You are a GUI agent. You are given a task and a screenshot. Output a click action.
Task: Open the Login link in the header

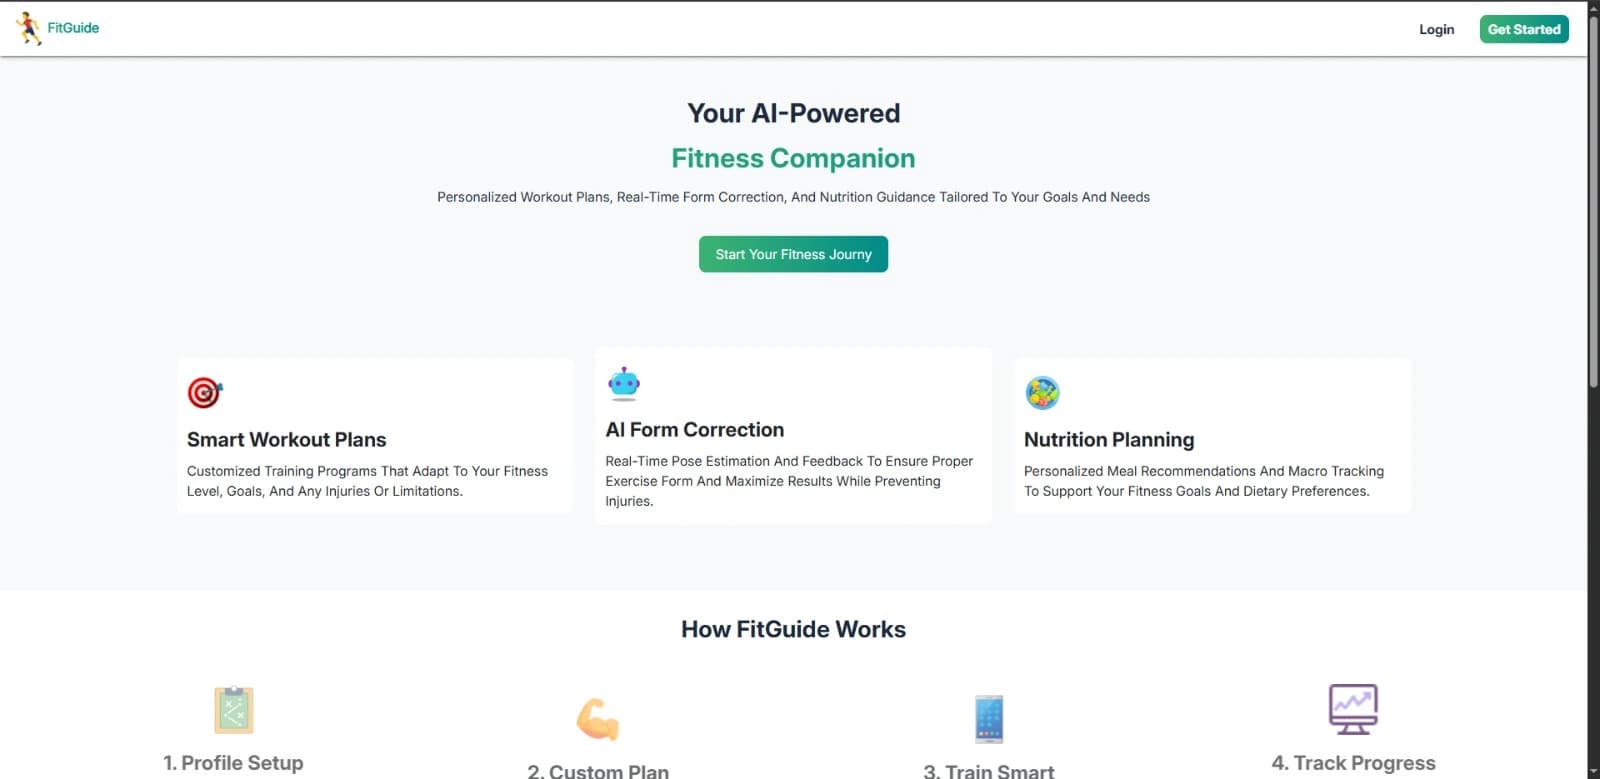click(1436, 29)
